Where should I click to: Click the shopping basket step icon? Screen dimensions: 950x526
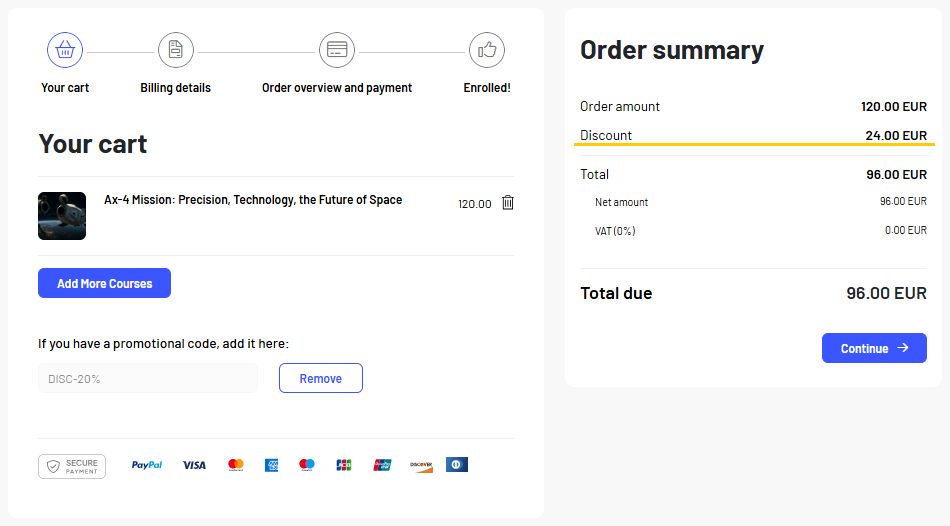[65, 50]
